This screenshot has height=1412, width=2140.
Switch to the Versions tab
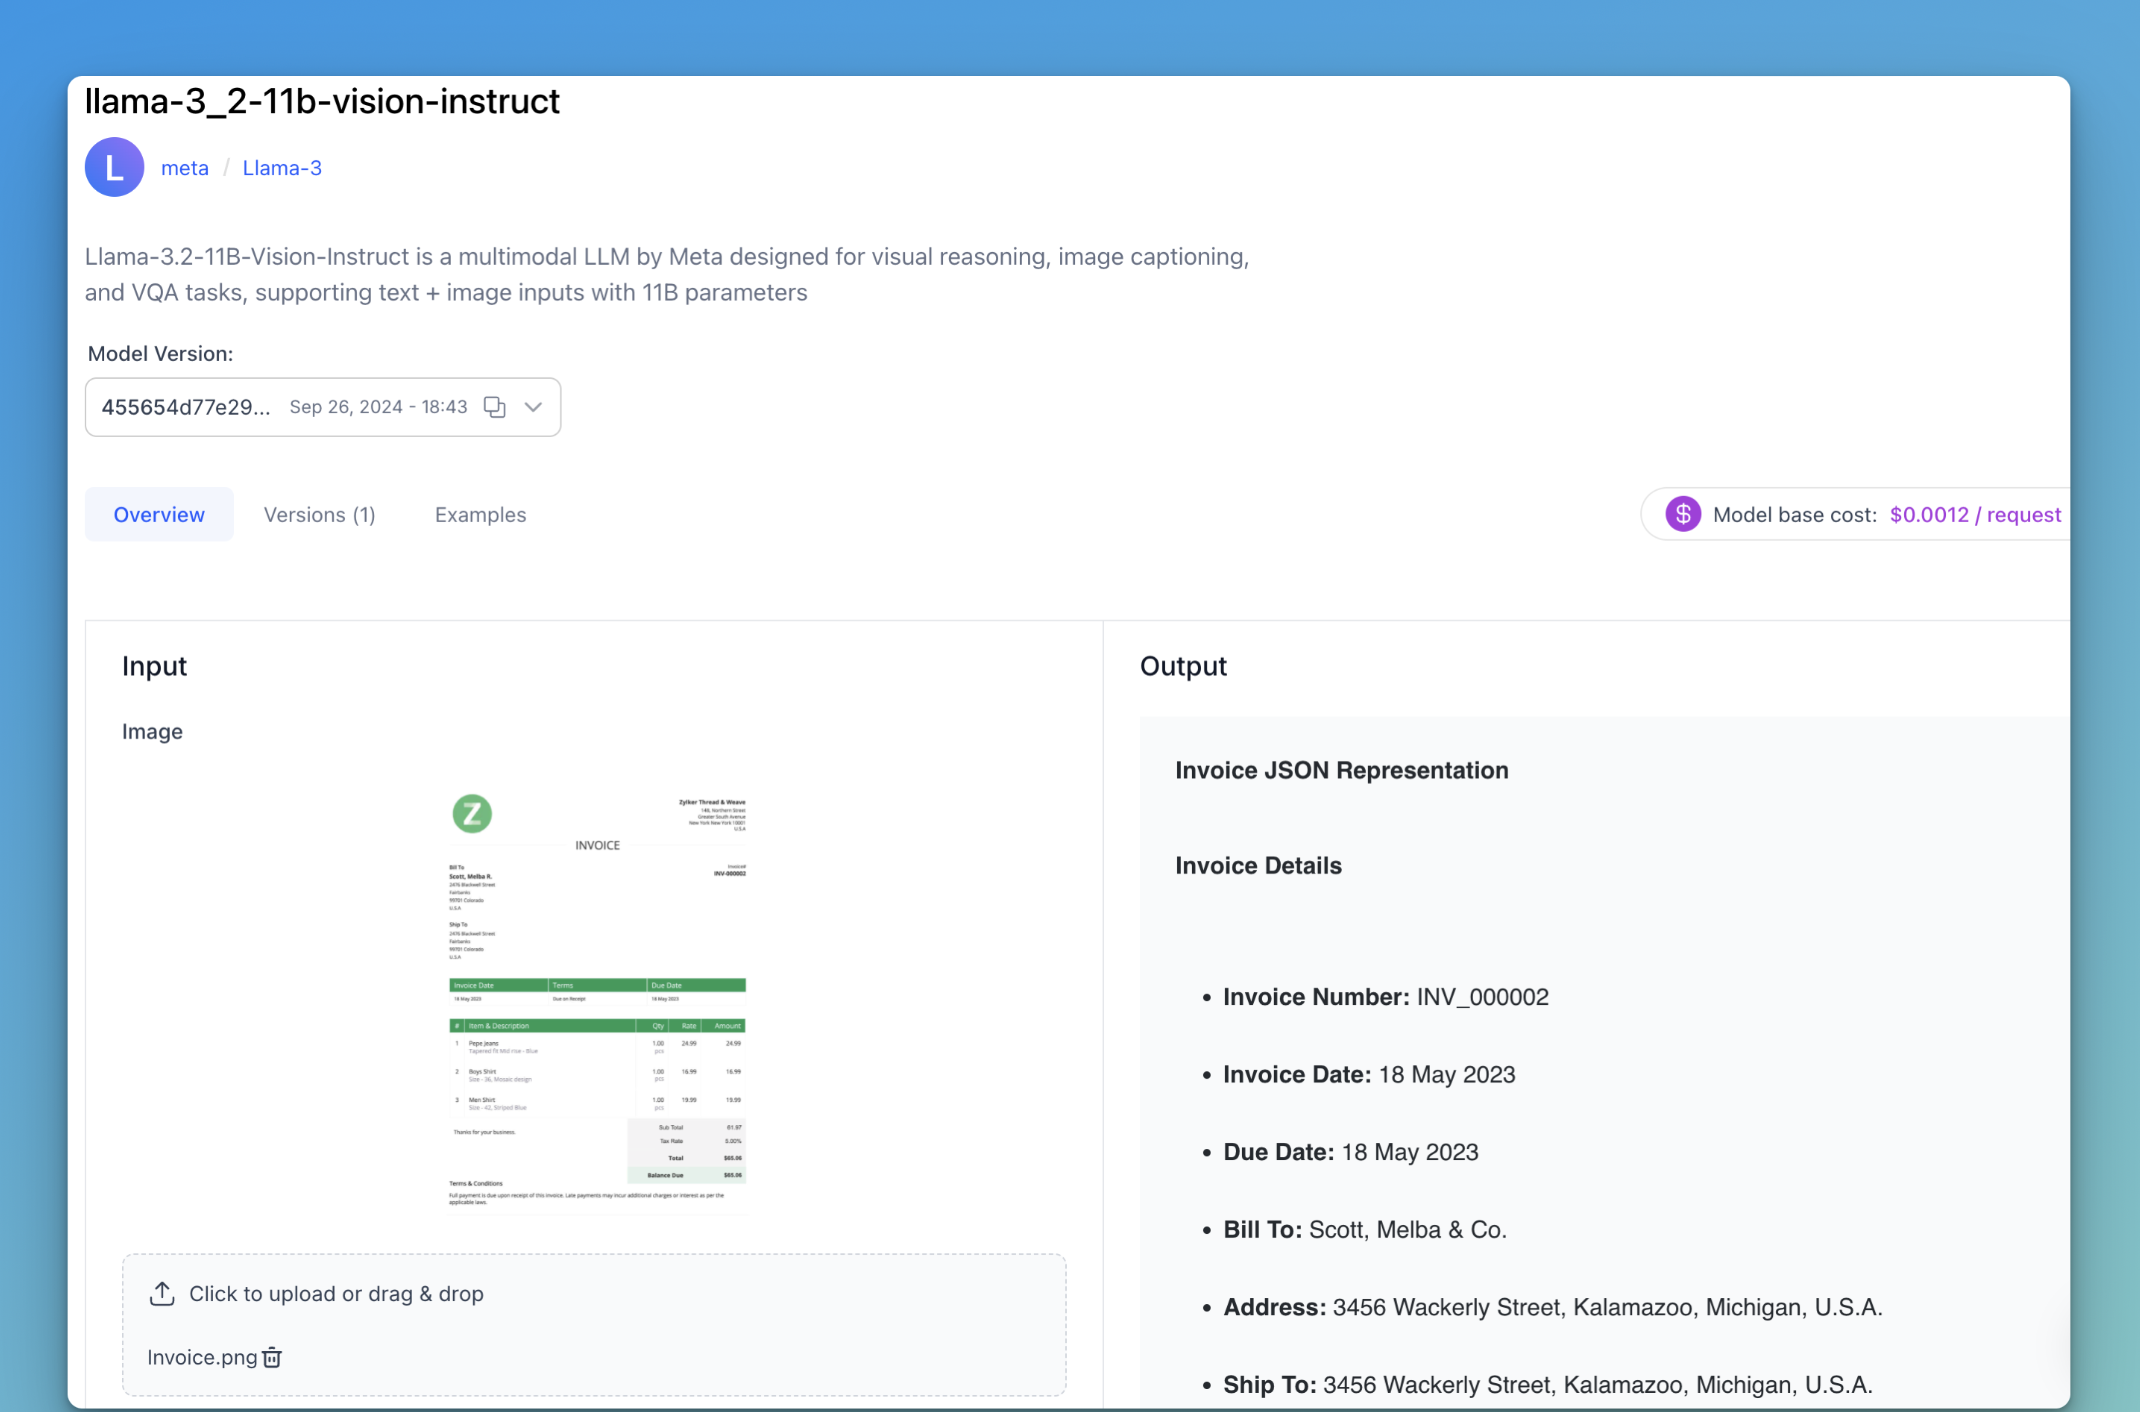[x=319, y=514]
